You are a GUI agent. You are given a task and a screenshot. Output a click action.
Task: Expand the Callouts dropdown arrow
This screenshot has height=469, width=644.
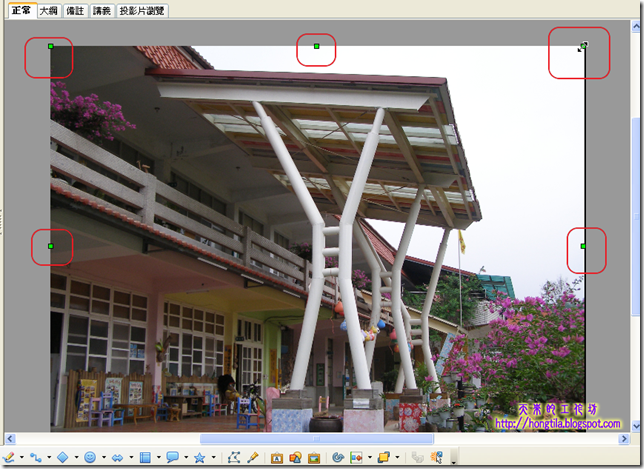[x=186, y=457]
